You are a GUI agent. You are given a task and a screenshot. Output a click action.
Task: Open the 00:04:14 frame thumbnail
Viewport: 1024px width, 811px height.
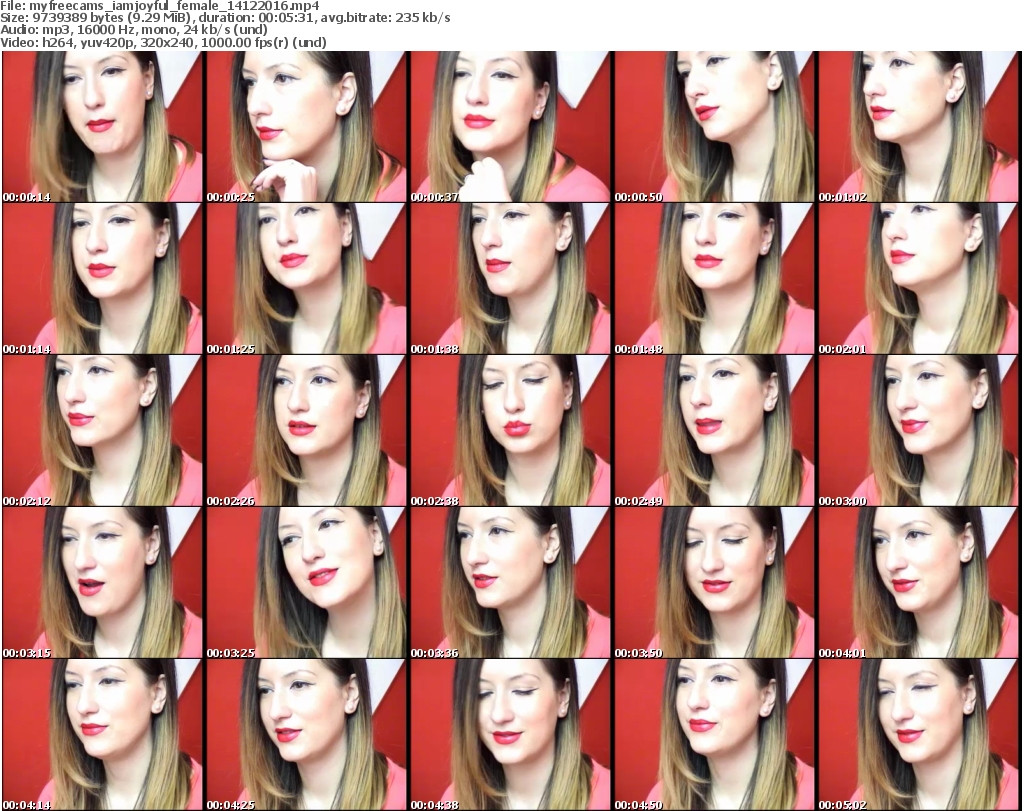pyautogui.click(x=102, y=734)
